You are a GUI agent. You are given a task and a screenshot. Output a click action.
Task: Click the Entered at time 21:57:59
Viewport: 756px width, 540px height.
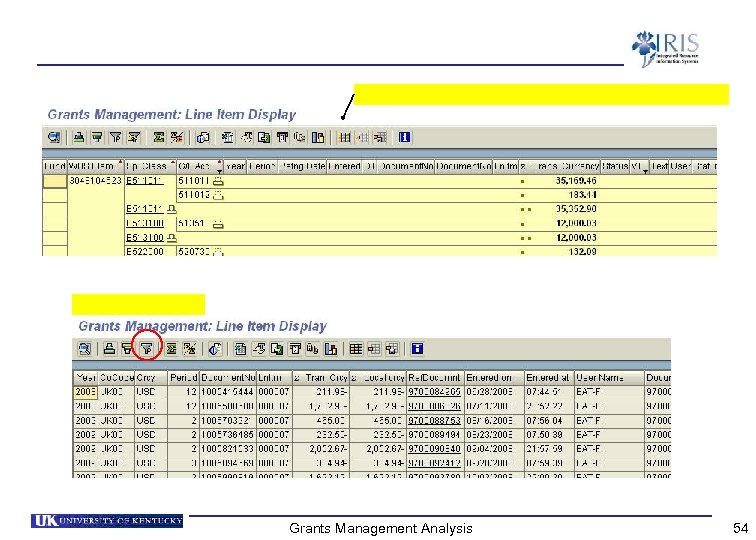[544, 448]
